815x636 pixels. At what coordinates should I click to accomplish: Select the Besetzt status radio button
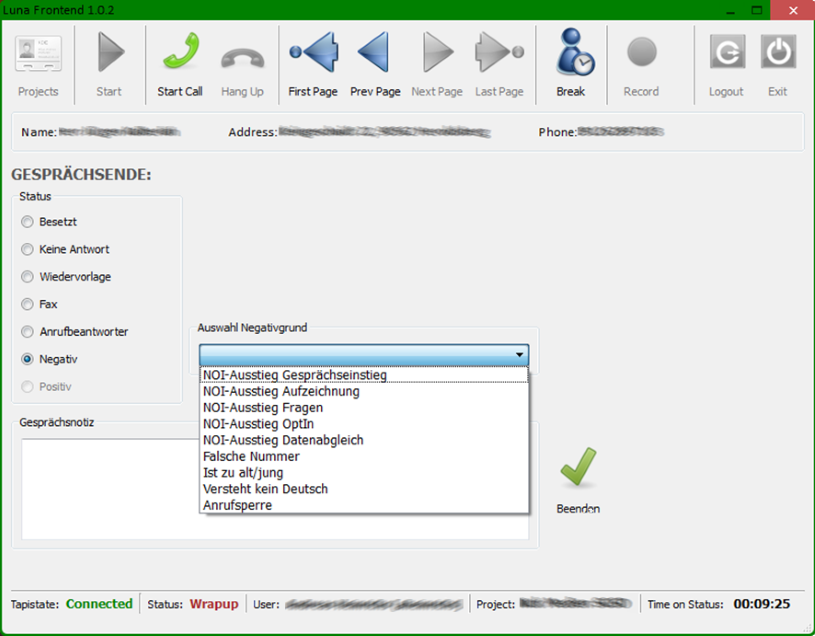[28, 222]
